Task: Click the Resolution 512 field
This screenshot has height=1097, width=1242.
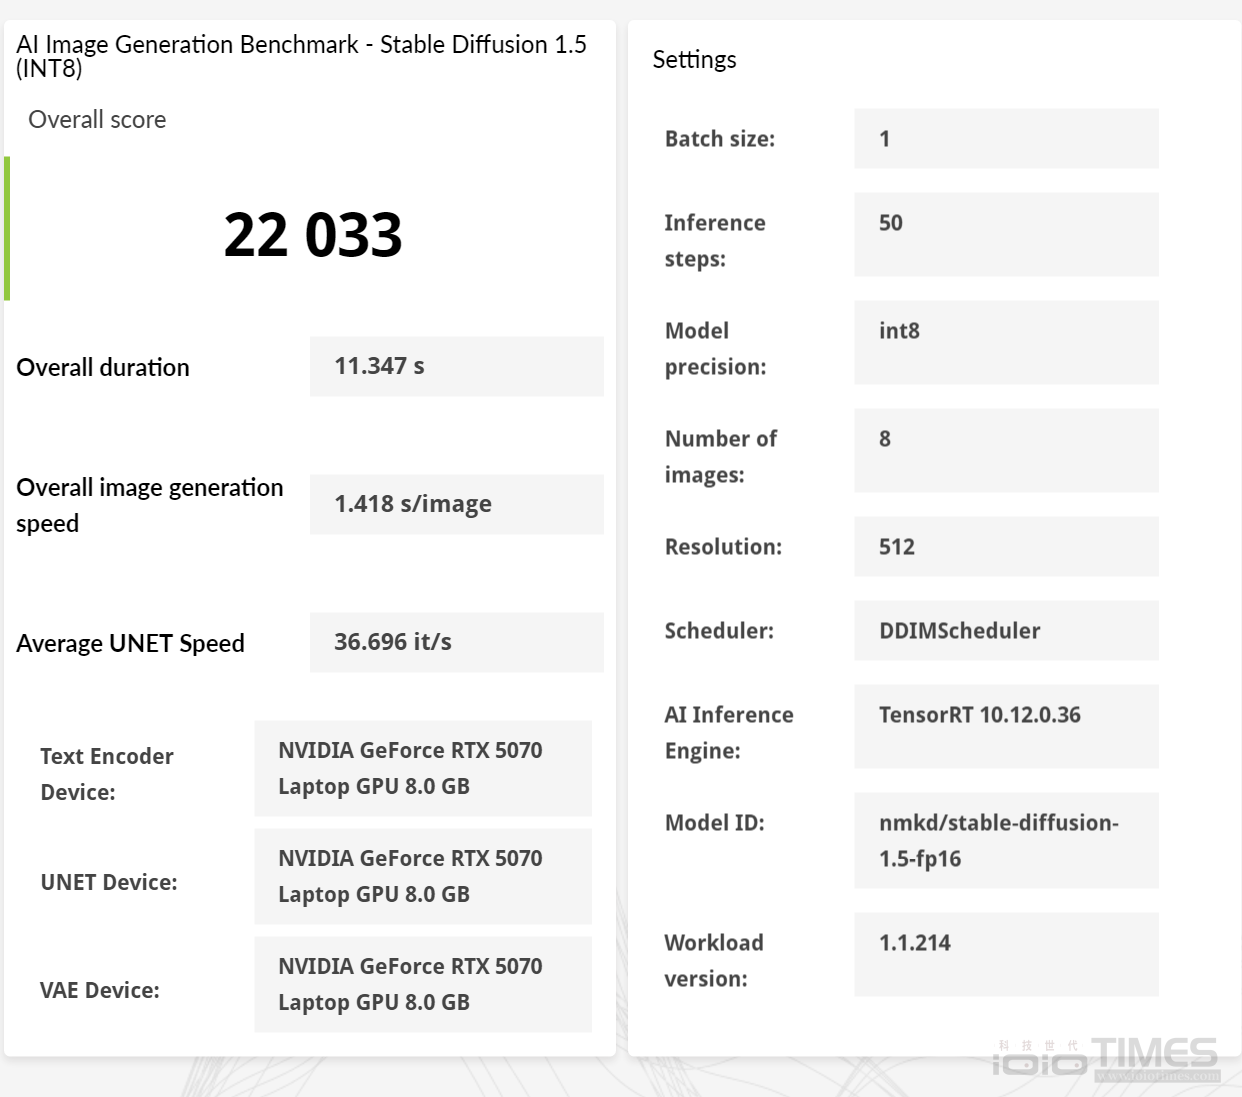Action: click(x=1006, y=546)
